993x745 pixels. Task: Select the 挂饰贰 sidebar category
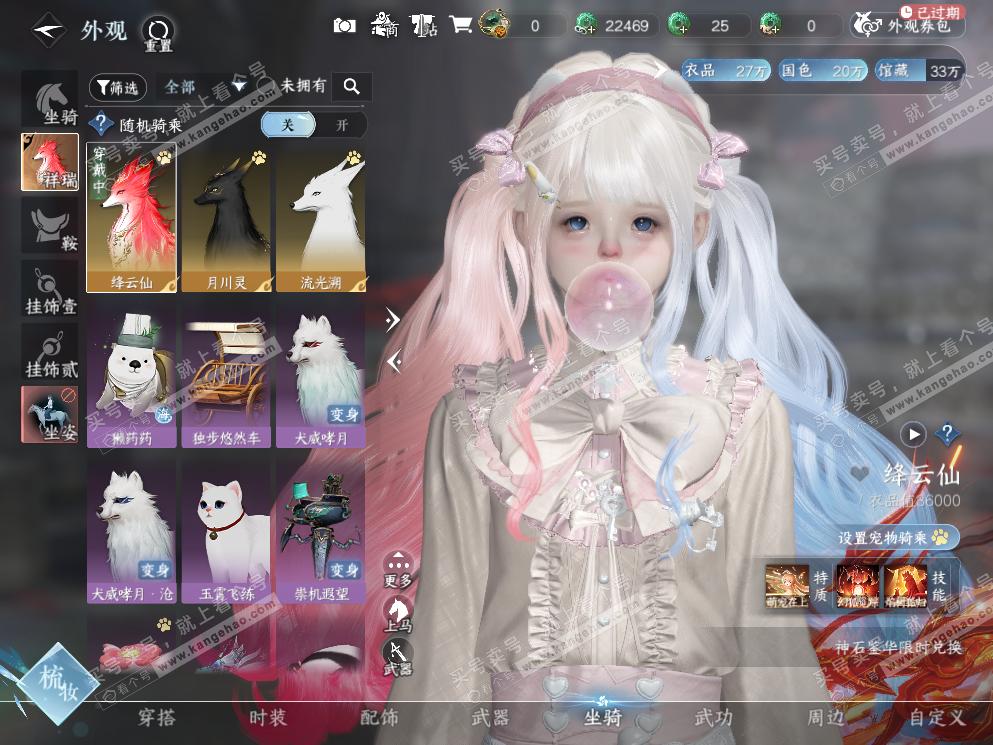(x=50, y=352)
